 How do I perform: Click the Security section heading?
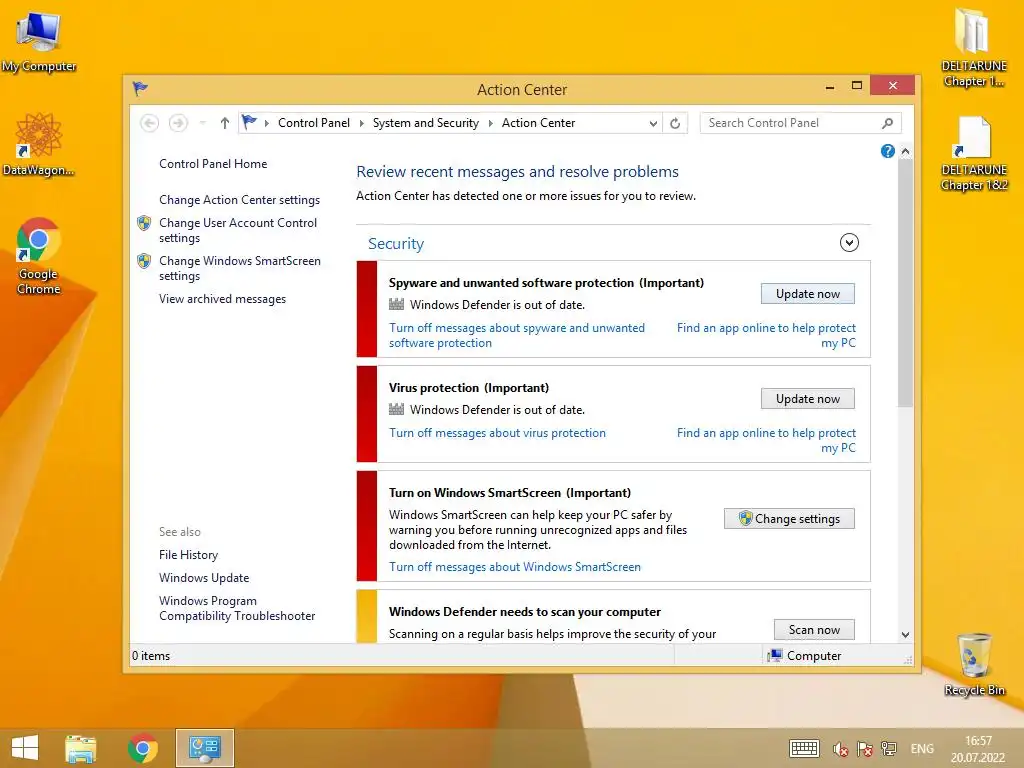pos(396,244)
